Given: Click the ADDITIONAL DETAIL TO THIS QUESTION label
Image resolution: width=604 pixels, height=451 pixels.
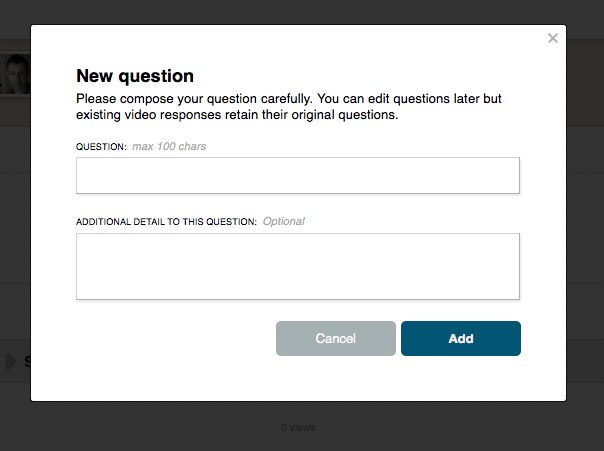Looking at the screenshot, I should 166,222.
